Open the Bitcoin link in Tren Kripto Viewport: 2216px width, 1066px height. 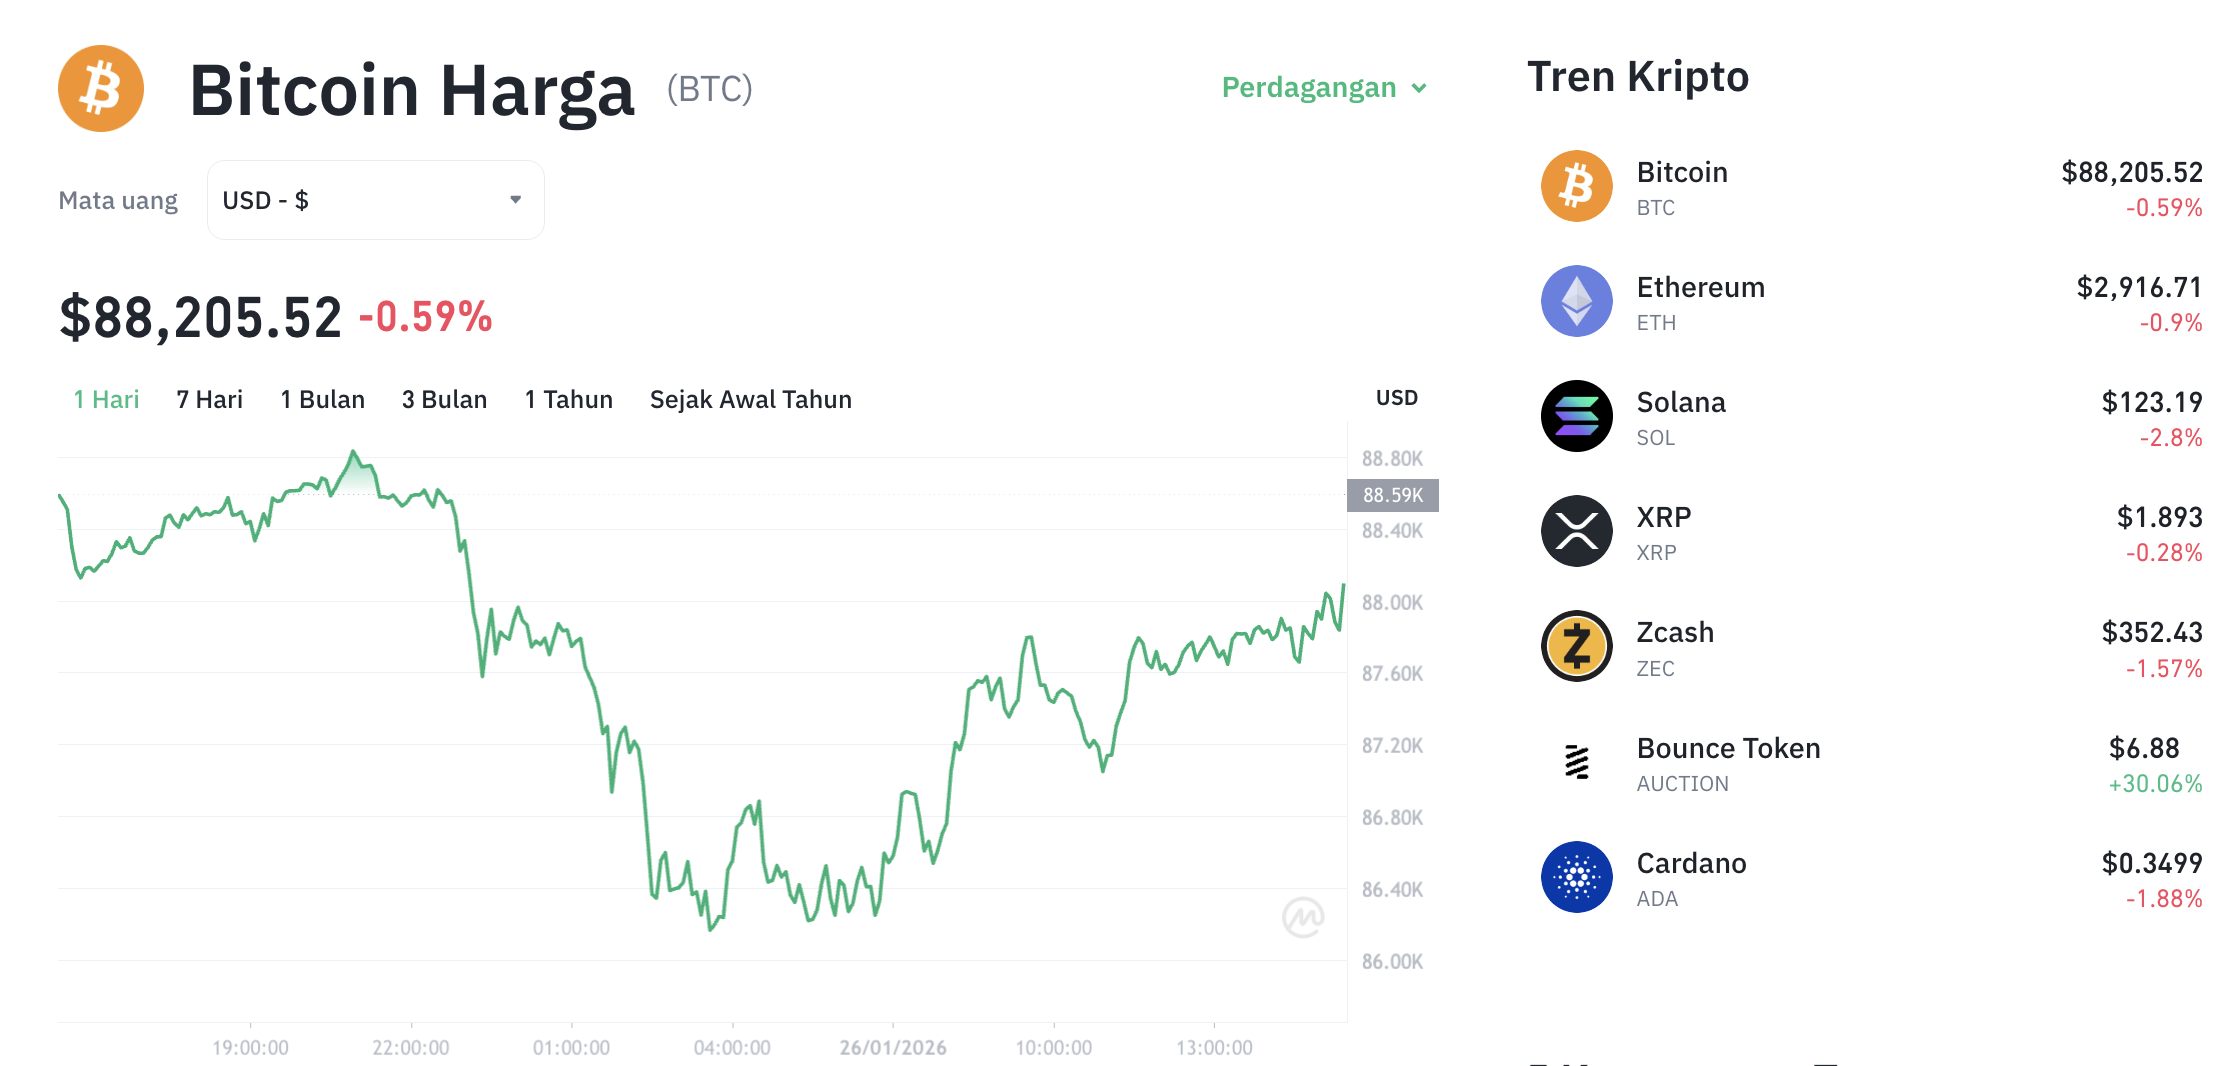point(1682,172)
